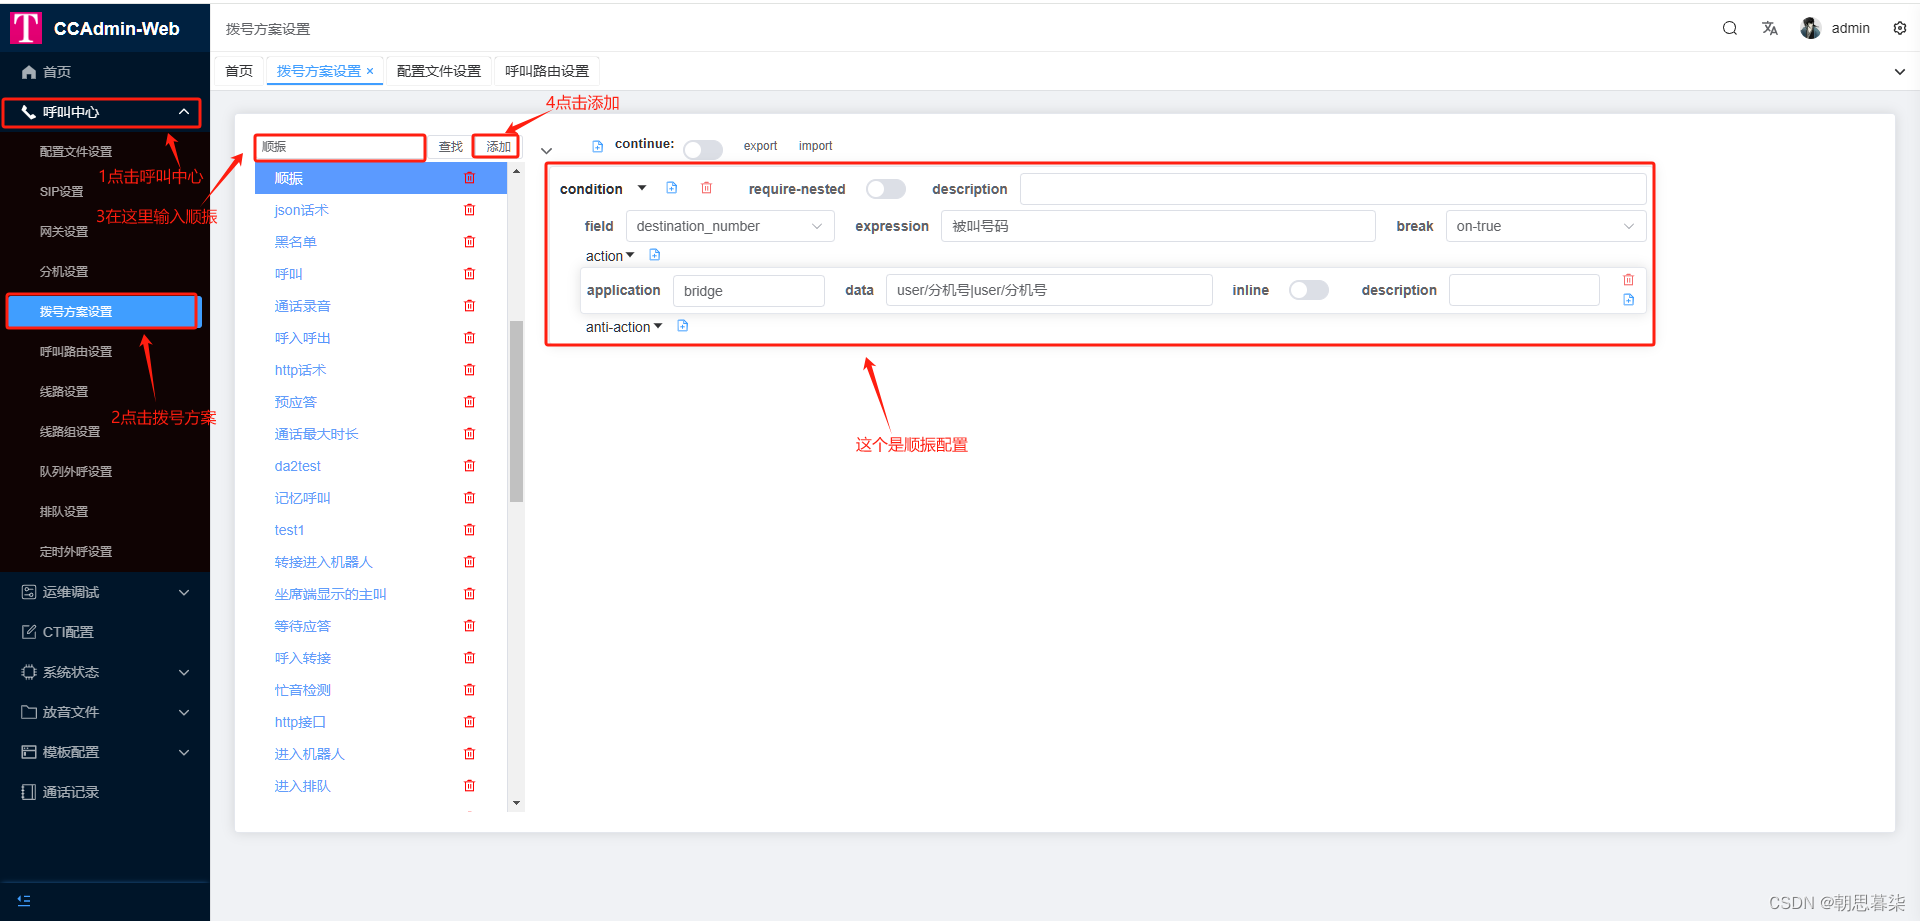Click the search magnifier icon in header
Screen dimensions: 1920x921
pyautogui.click(x=1729, y=28)
